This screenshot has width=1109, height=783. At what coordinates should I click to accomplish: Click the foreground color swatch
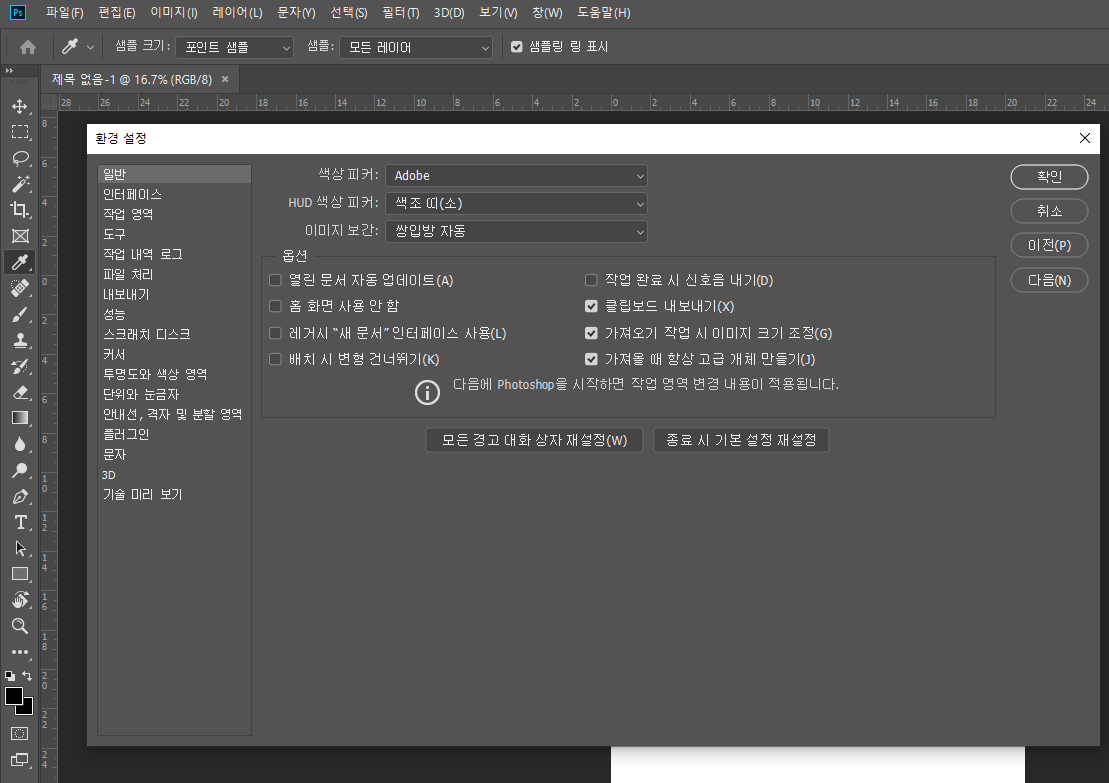click(x=13, y=696)
